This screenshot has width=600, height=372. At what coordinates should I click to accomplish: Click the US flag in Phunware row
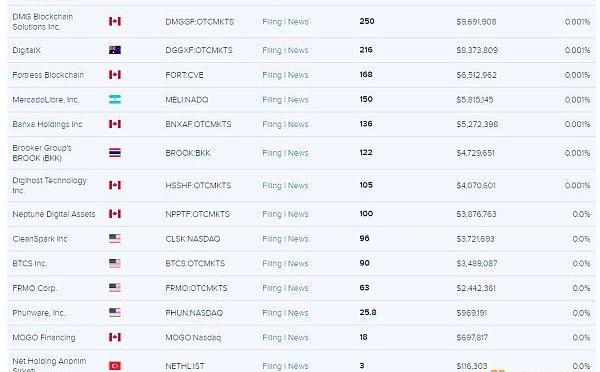coord(115,313)
